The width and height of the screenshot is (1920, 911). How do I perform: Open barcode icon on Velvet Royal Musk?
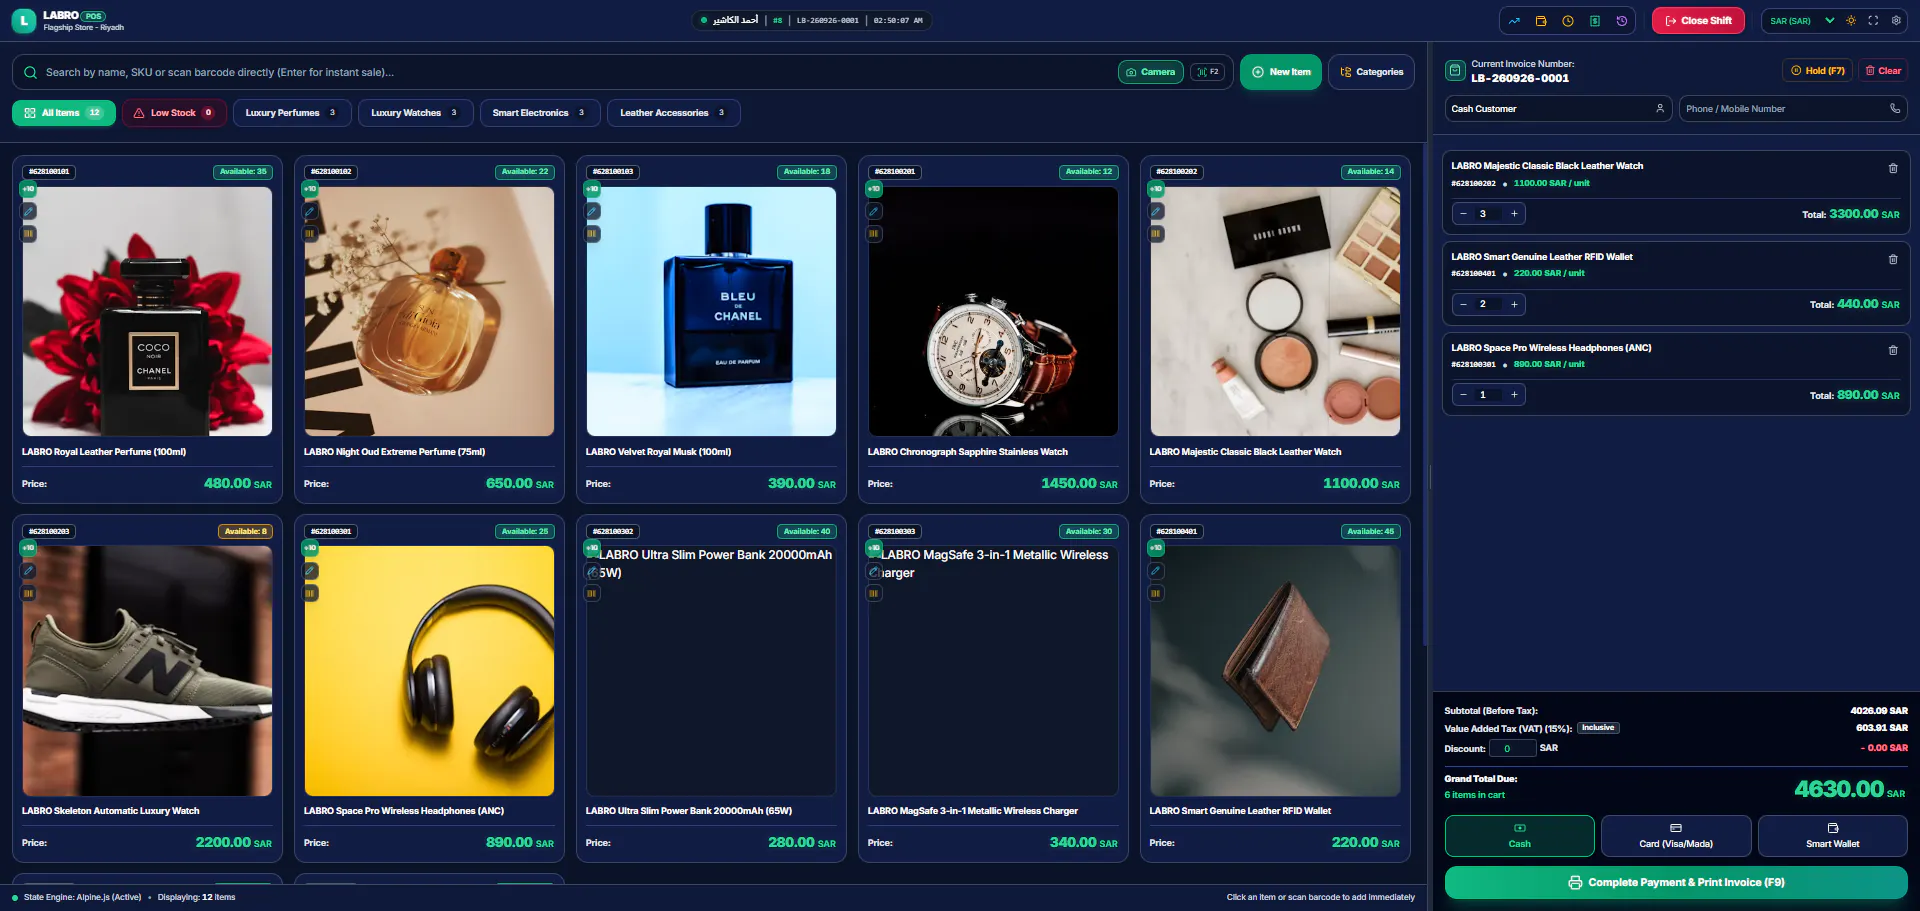592,234
